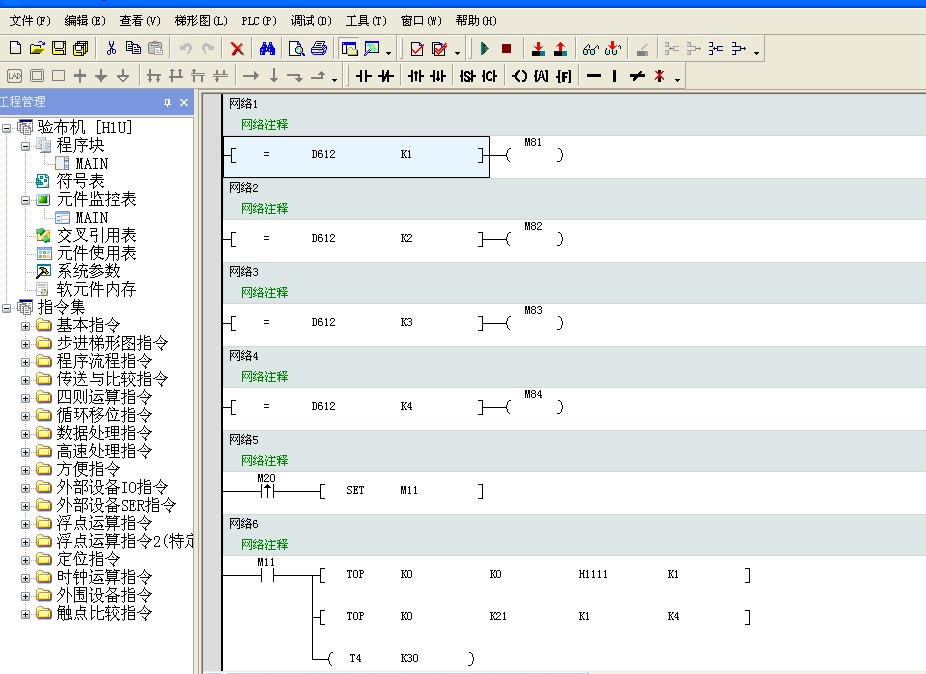Screen dimensions: 926x674
Task: Open the 调试(D) menu
Action: (311, 20)
